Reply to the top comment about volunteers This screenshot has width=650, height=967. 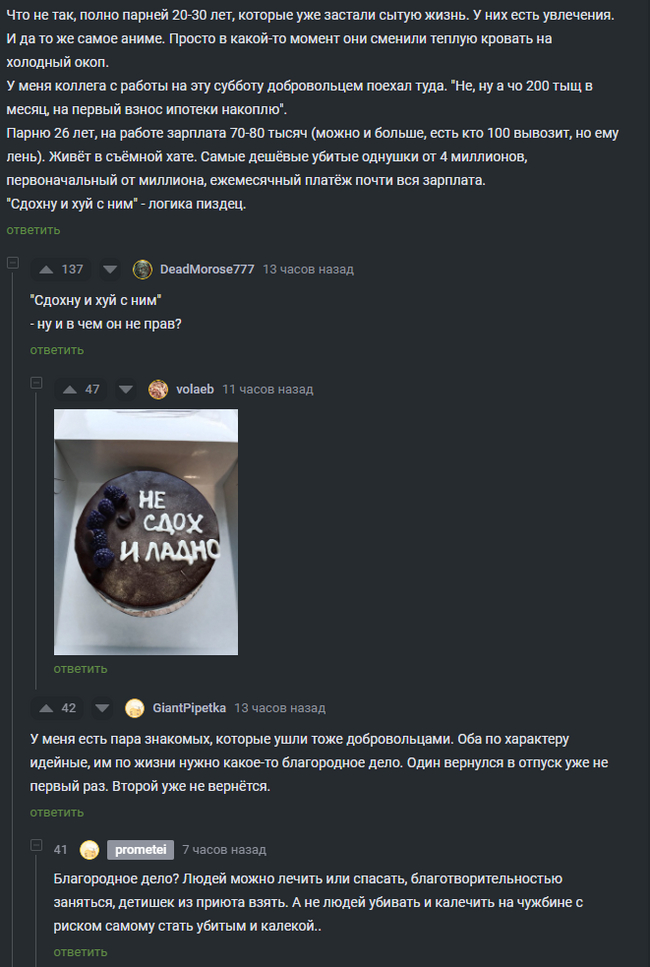tap(33, 230)
